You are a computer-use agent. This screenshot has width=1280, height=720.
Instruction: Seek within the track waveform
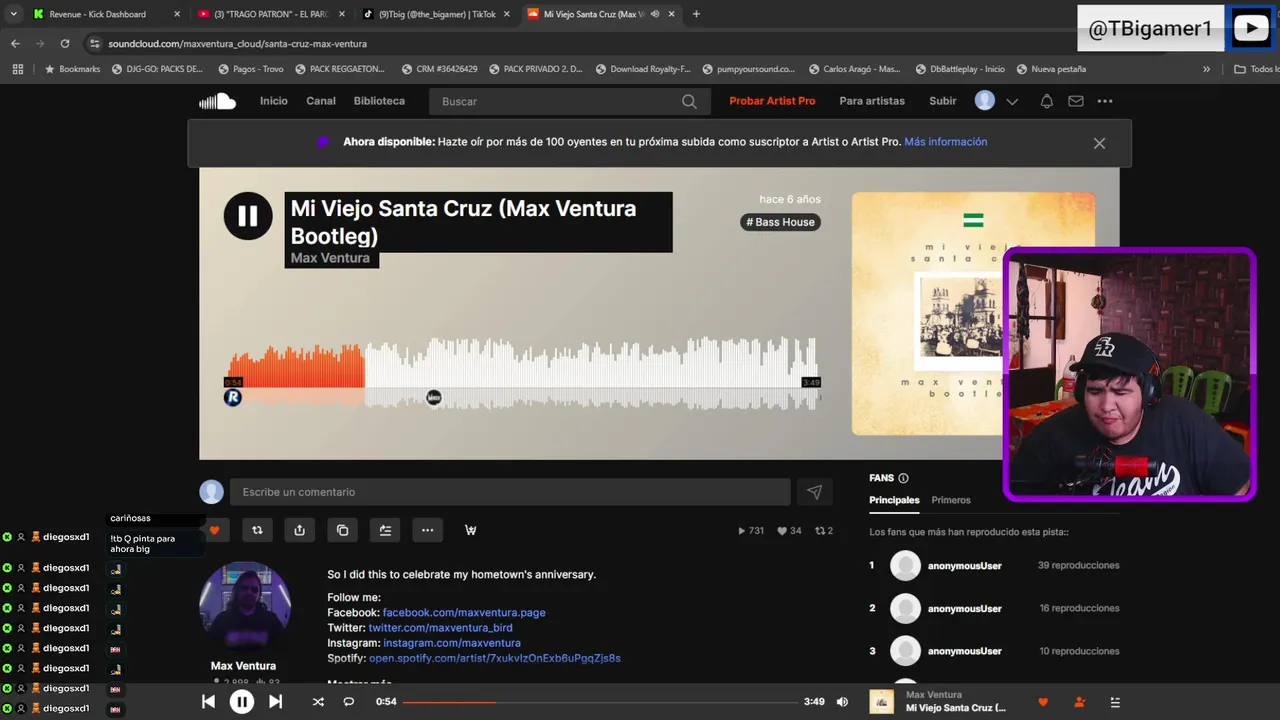522,374
